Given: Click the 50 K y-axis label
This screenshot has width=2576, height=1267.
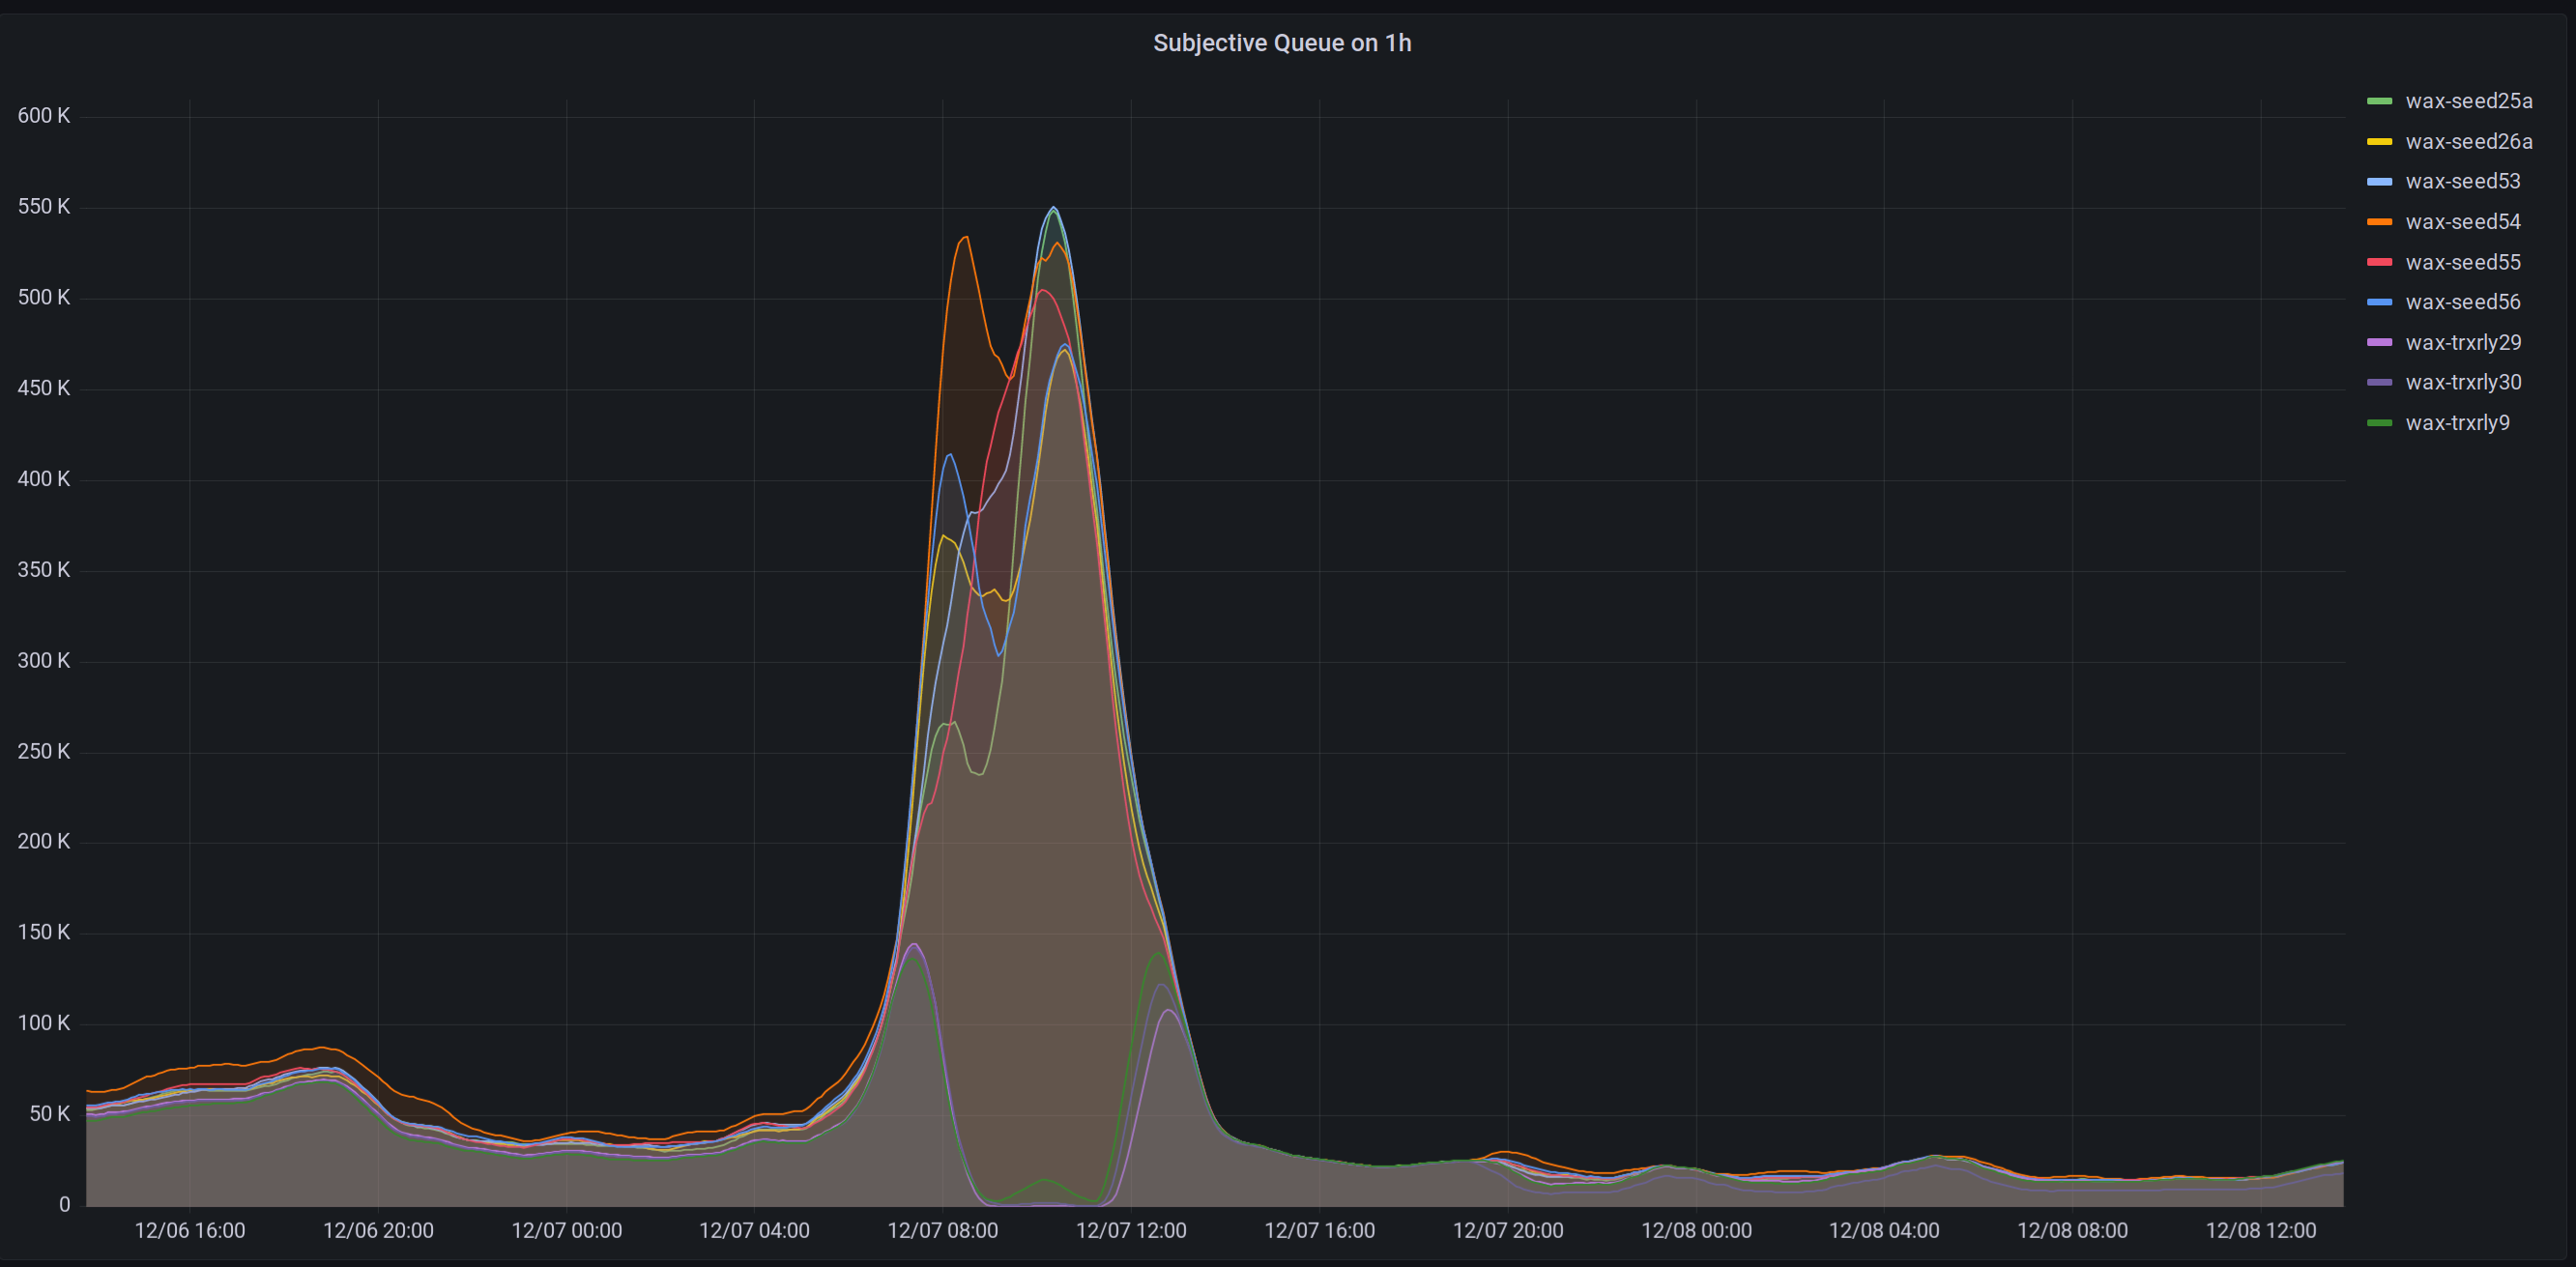Looking at the screenshot, I should click(x=50, y=1113).
